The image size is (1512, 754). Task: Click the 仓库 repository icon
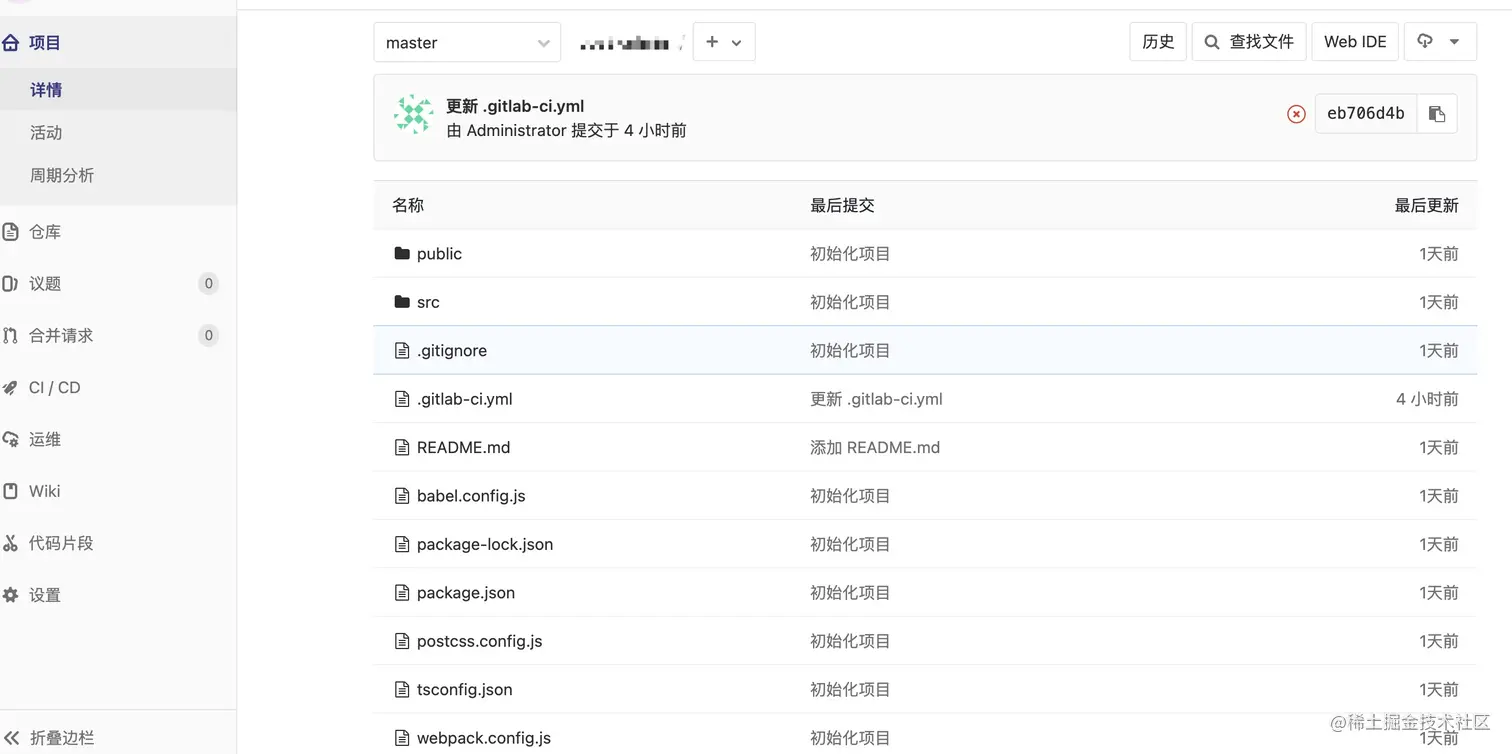(10, 232)
